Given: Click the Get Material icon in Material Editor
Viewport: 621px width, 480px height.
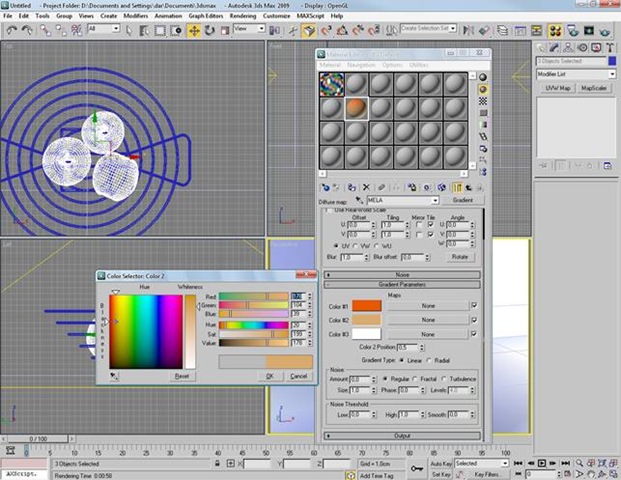Looking at the screenshot, I should point(325,187).
